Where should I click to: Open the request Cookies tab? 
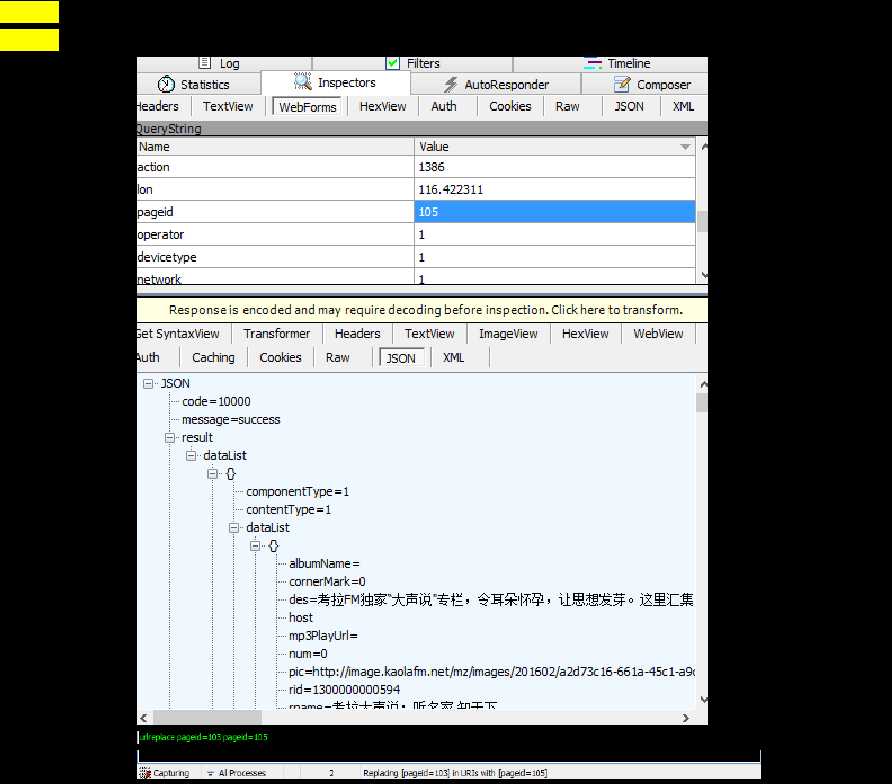(510, 106)
